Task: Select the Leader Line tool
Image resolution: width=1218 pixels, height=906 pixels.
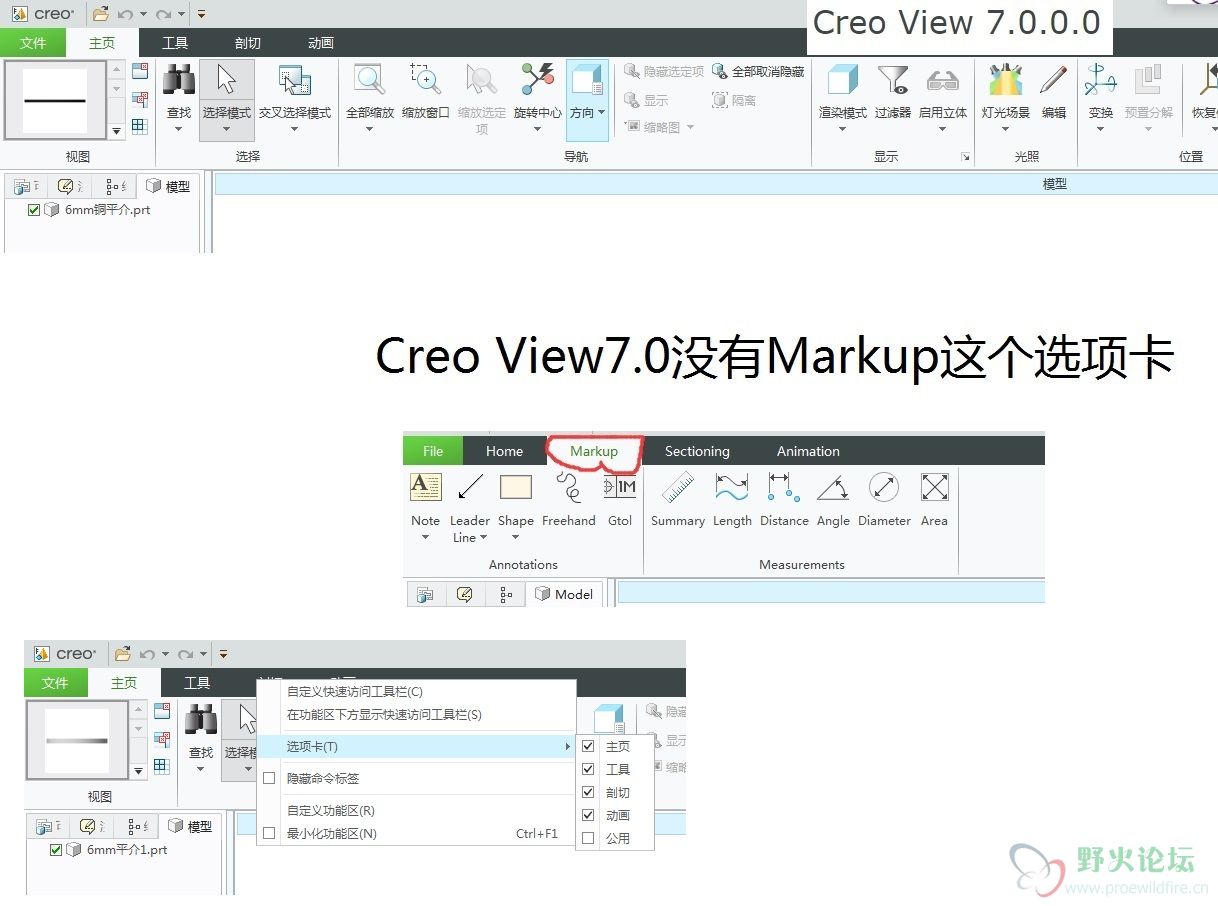Action: coord(470,488)
